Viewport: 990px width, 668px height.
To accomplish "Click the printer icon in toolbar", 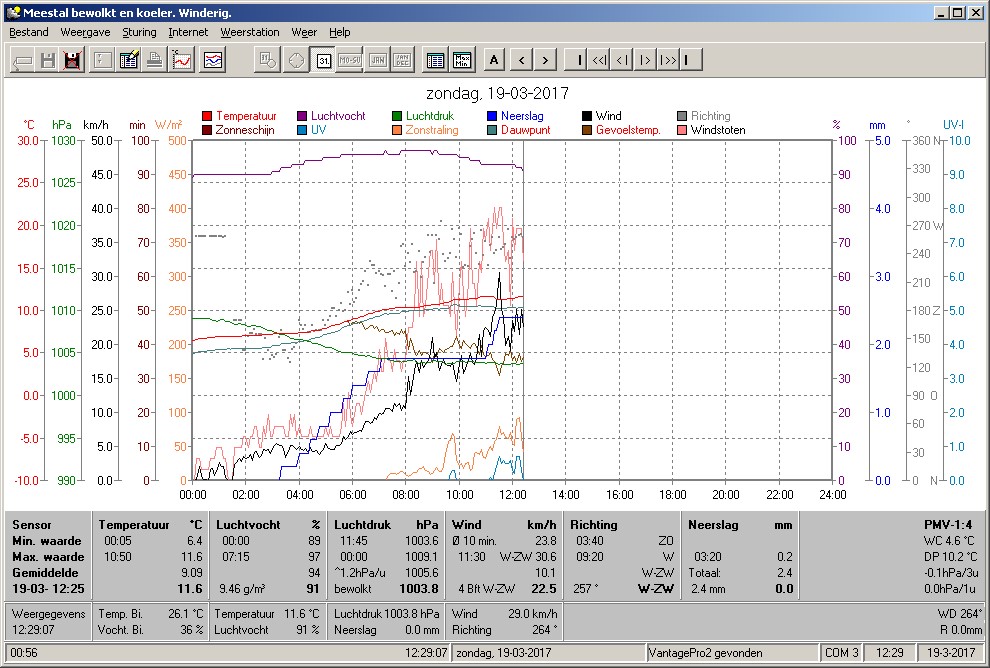I will [155, 60].
